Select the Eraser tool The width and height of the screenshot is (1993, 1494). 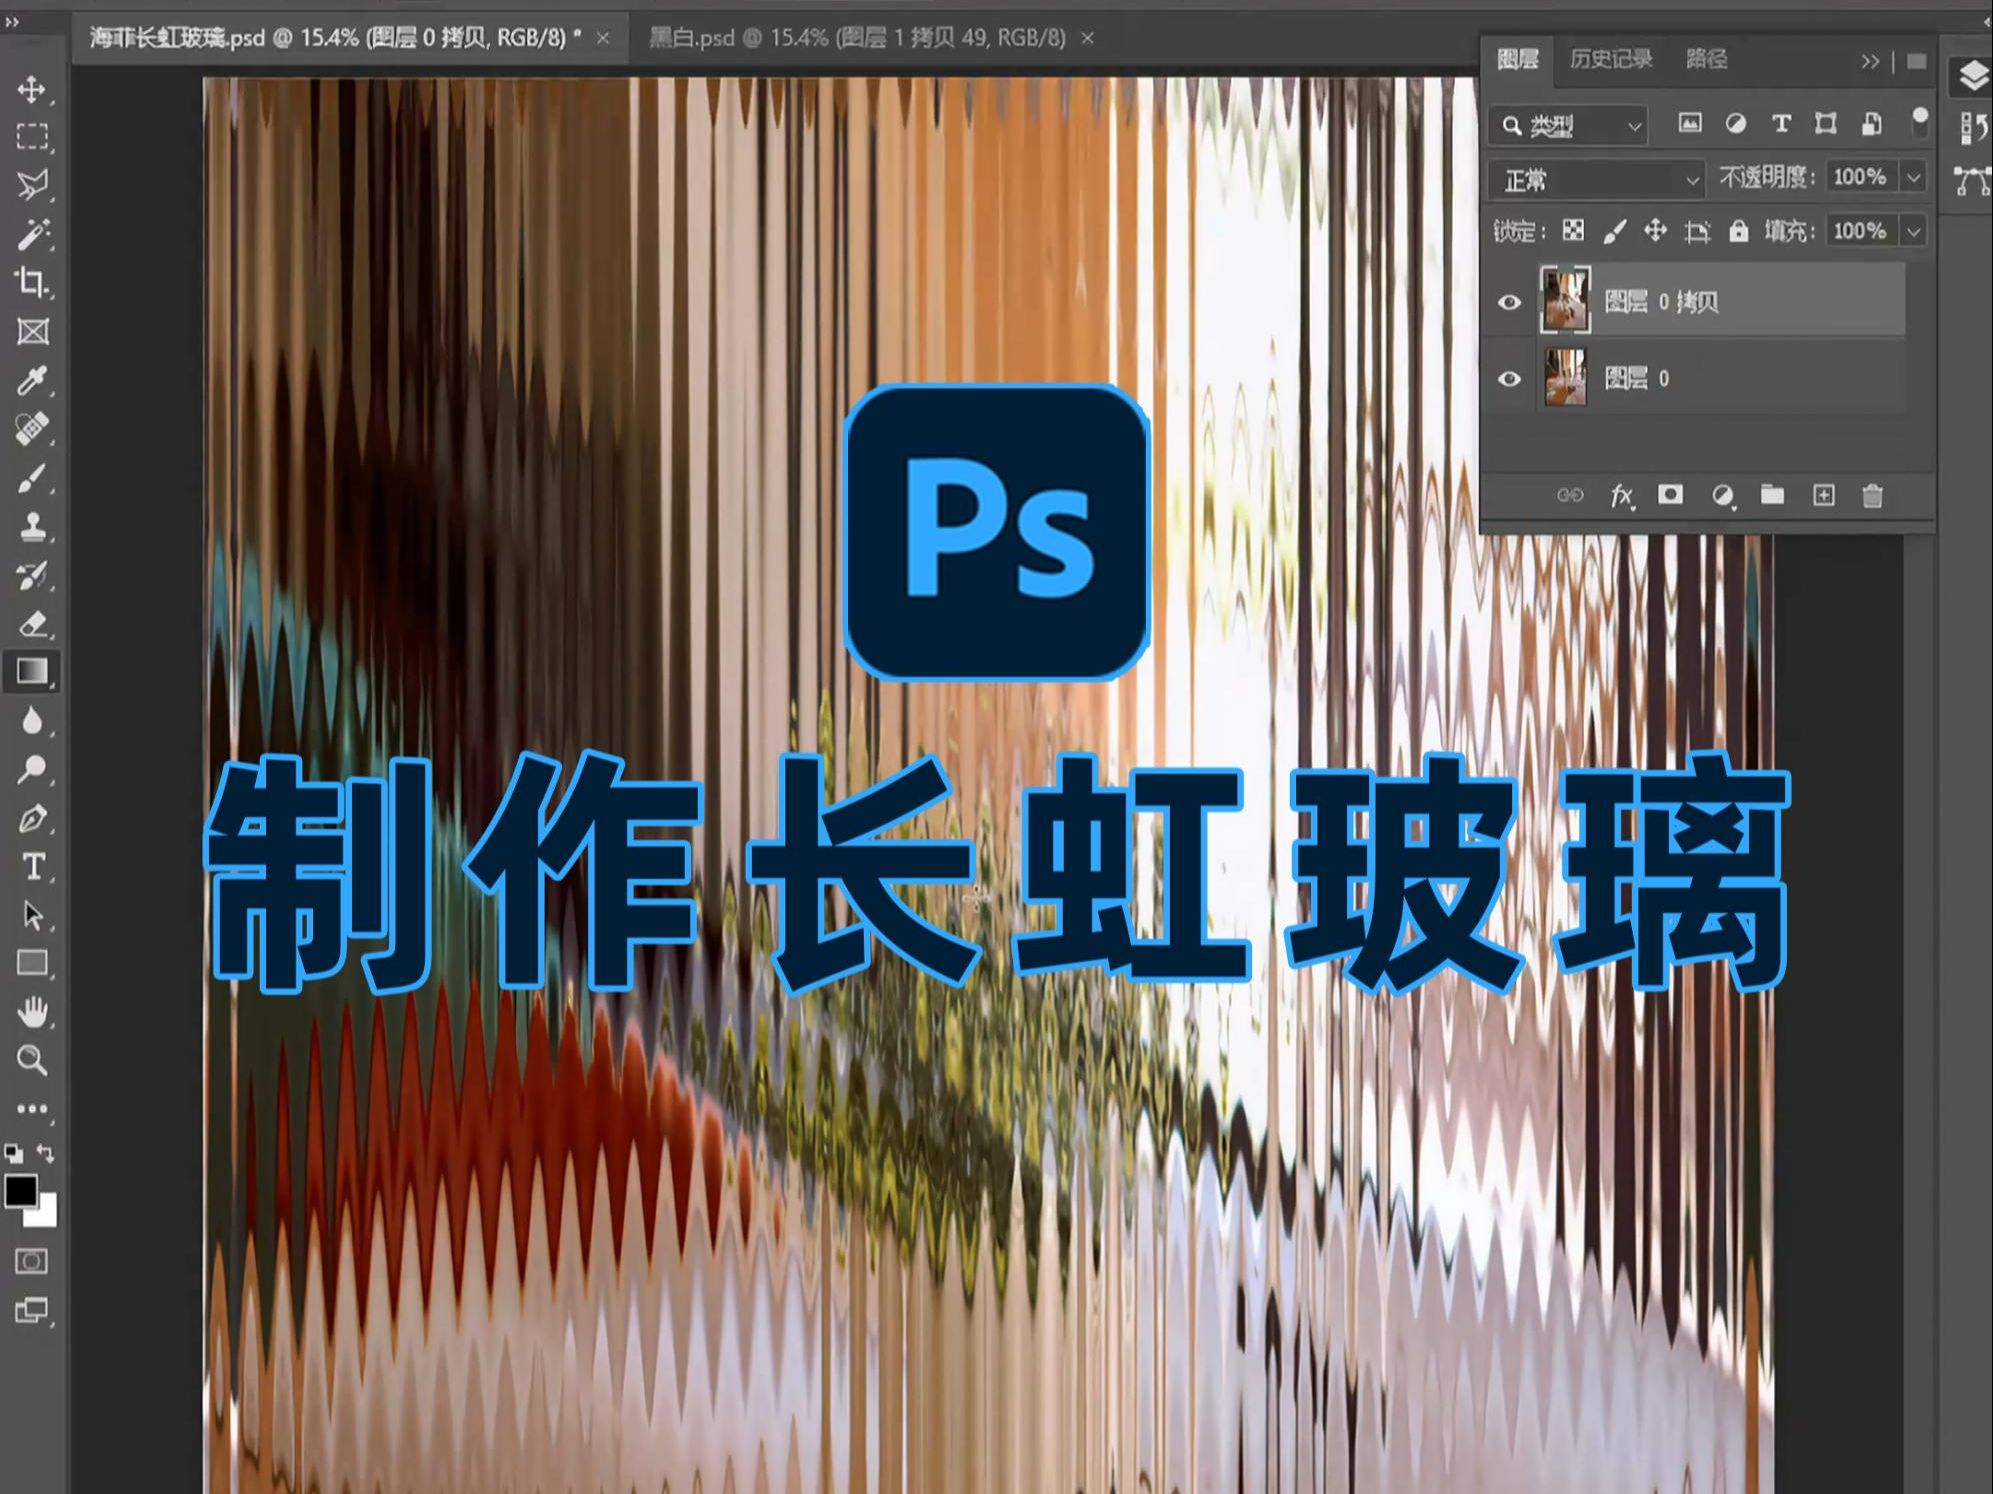(32, 624)
